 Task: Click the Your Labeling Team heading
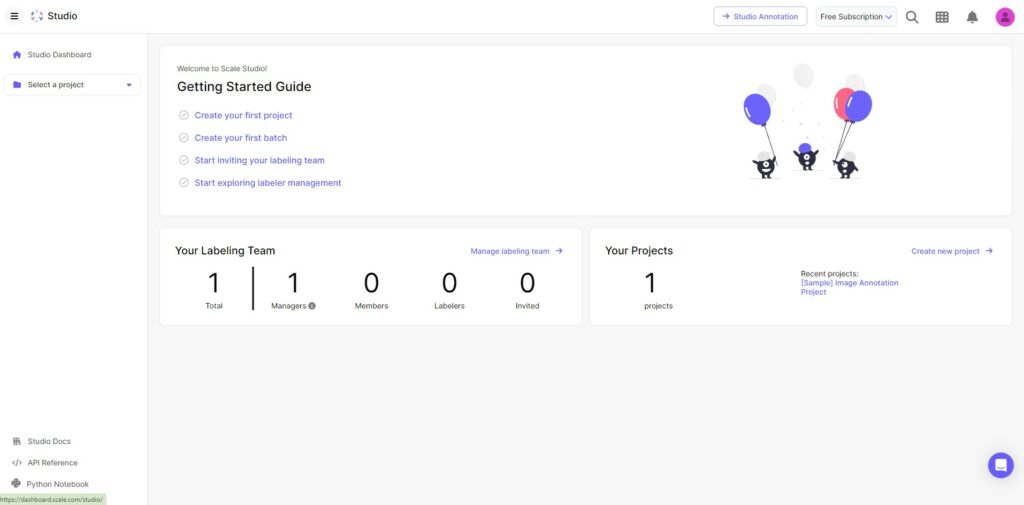point(225,250)
